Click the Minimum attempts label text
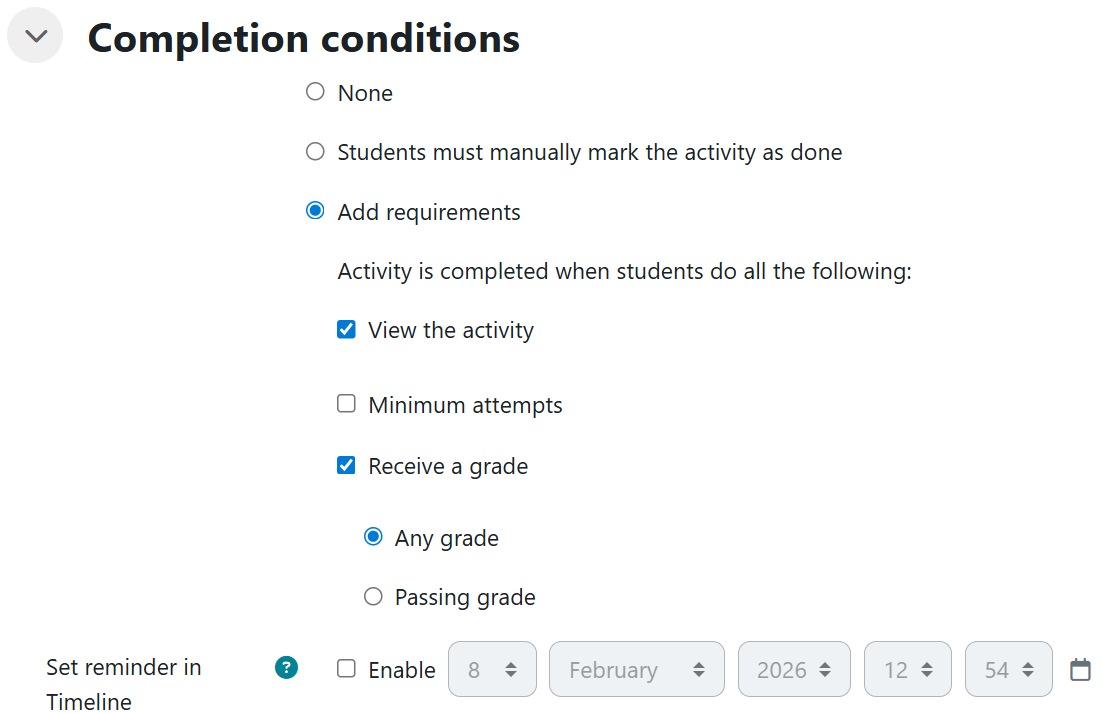1102x713 pixels. tap(465, 405)
